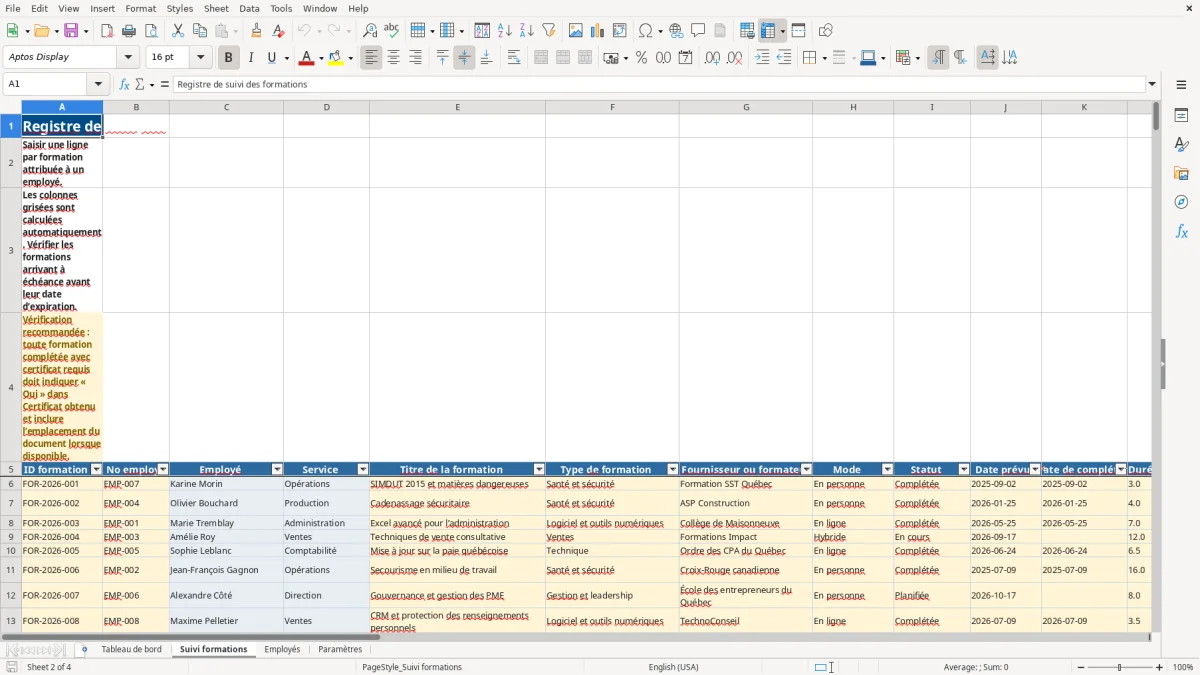This screenshot has width=1200, height=675.
Task: Open the Format menu
Action: [140, 8]
